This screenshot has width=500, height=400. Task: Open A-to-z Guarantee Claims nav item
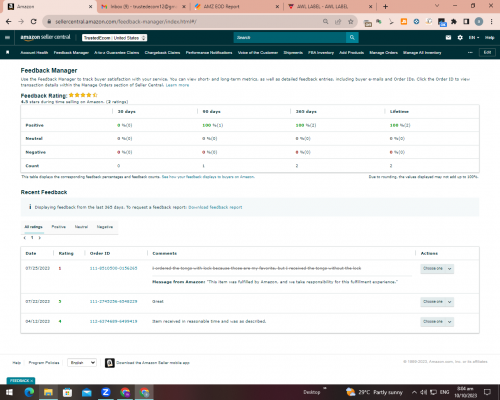tap(117, 53)
